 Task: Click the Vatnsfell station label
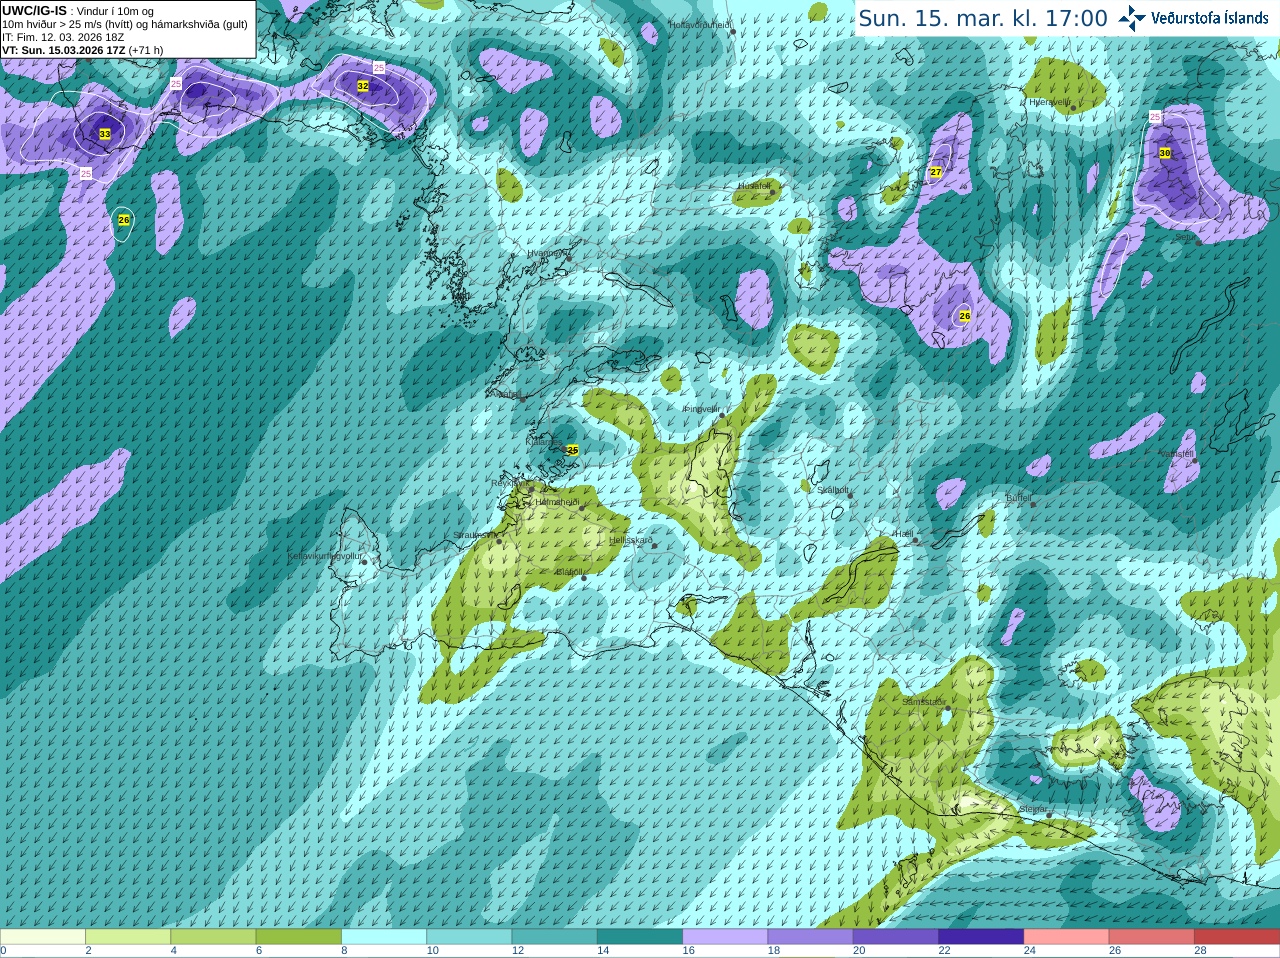(x=1177, y=454)
